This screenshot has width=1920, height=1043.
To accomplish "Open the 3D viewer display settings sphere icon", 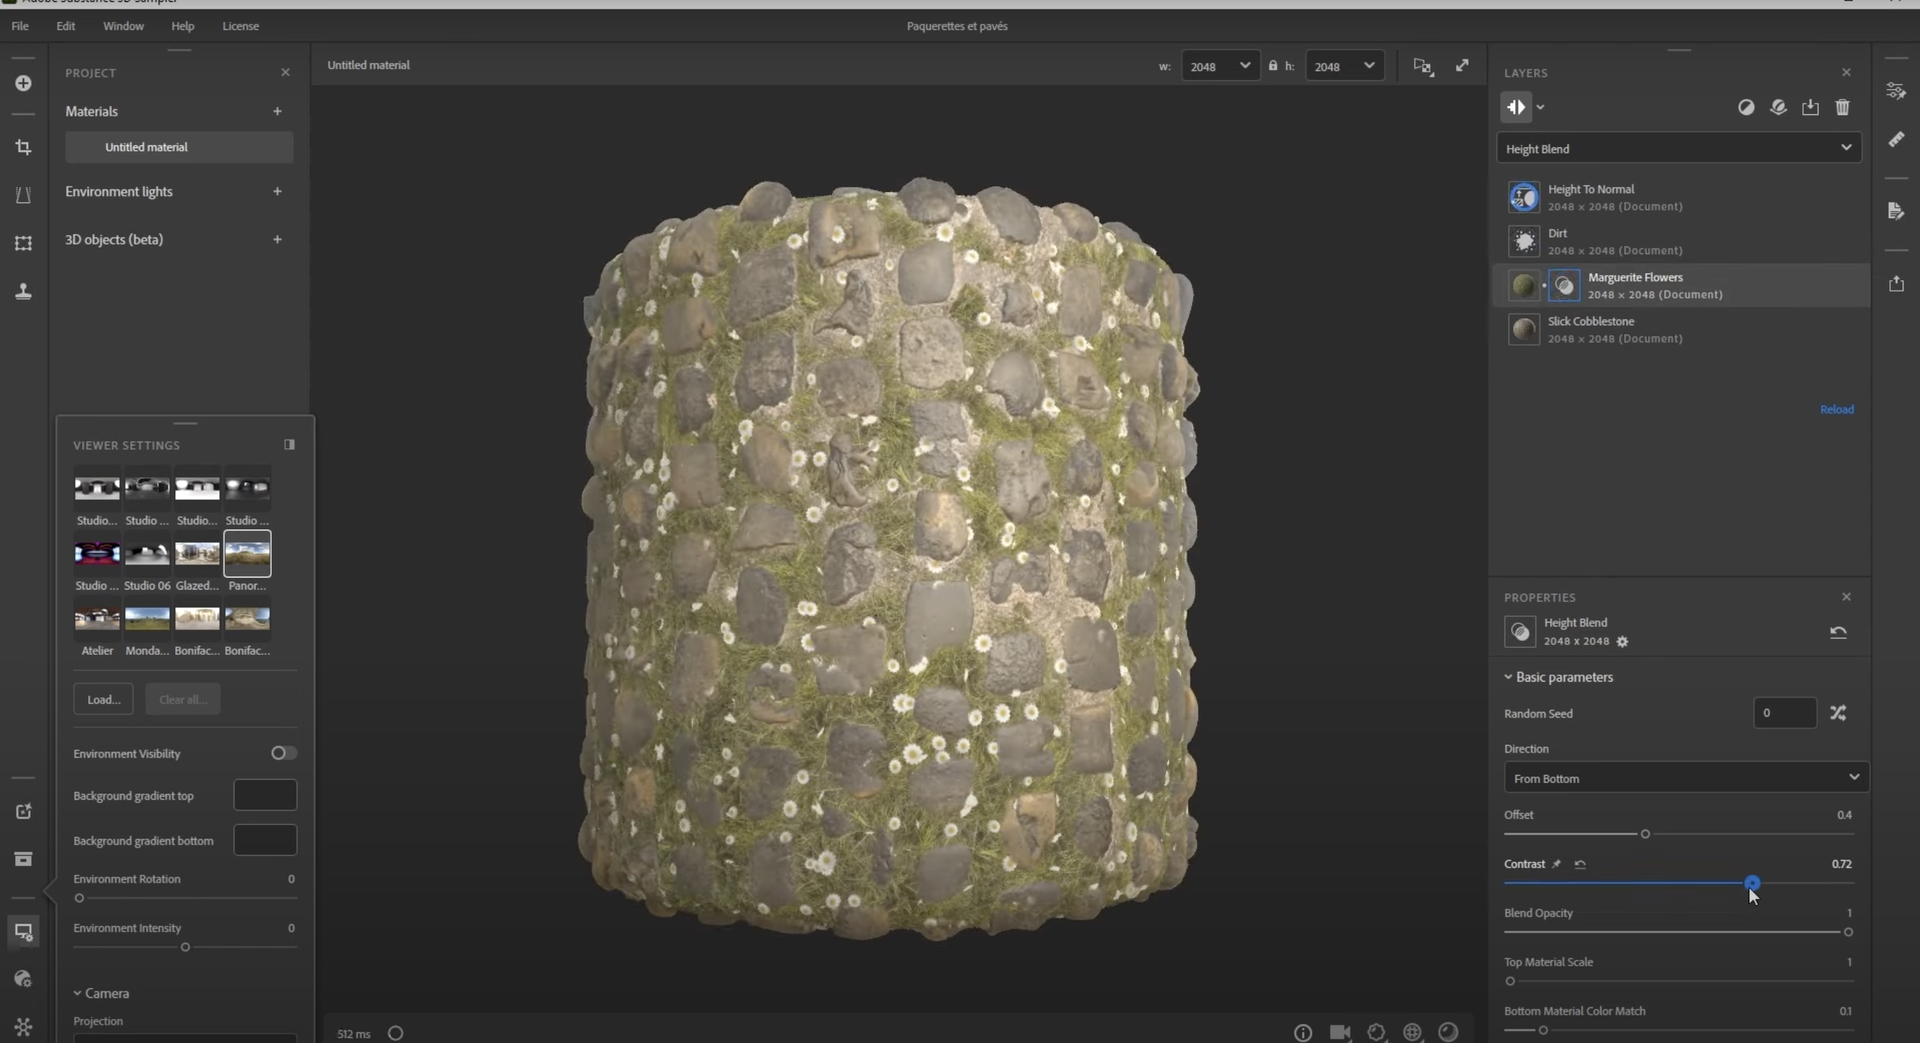I will (x=1449, y=1032).
